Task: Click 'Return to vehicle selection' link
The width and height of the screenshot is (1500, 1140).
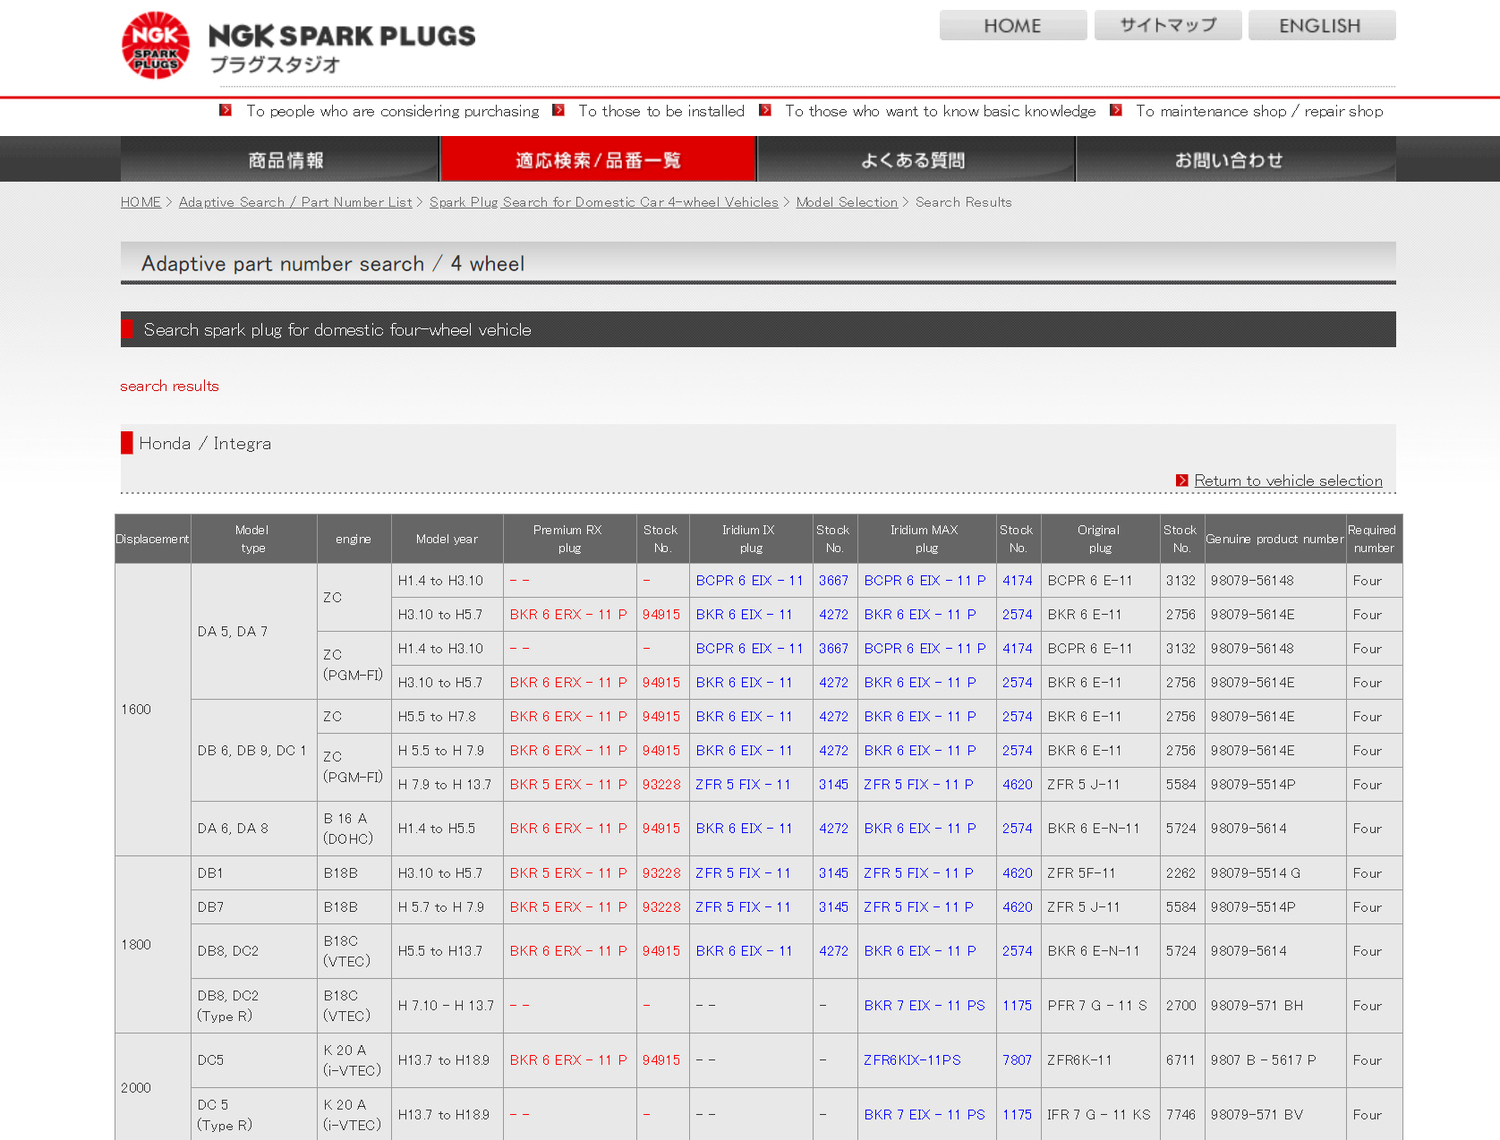Action: 1288,481
